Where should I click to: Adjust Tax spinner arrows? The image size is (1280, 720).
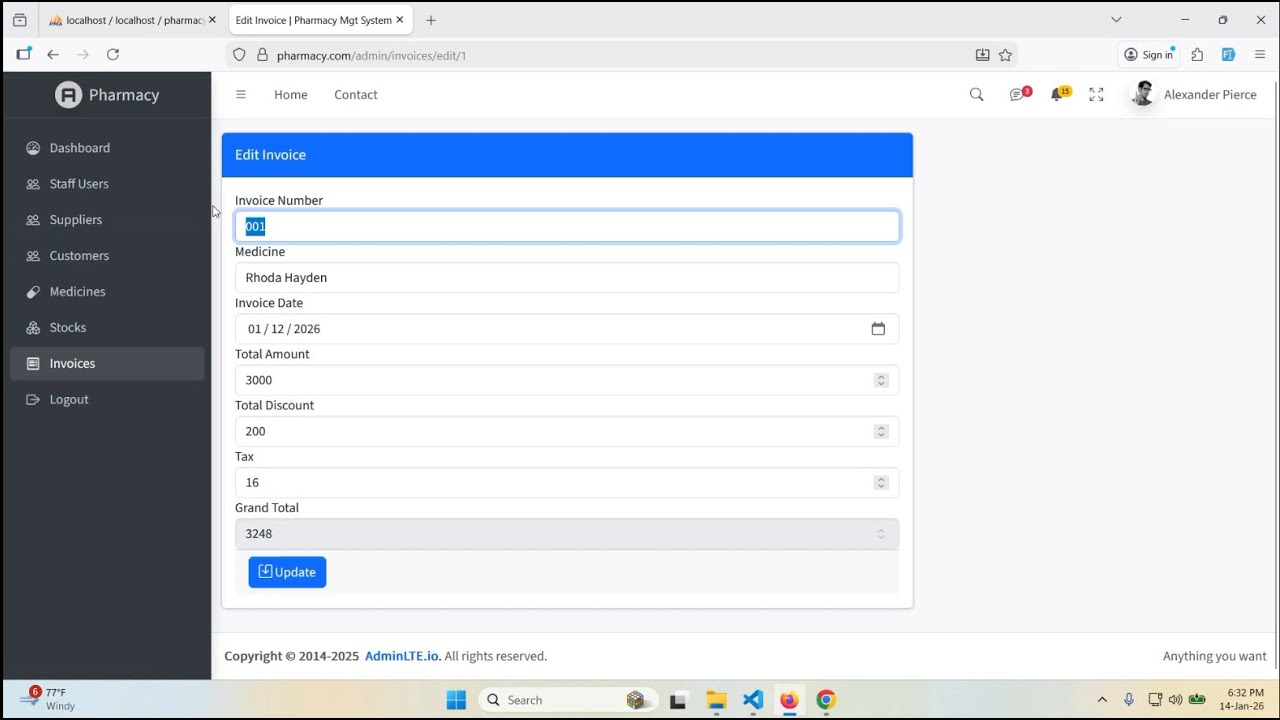point(881,483)
